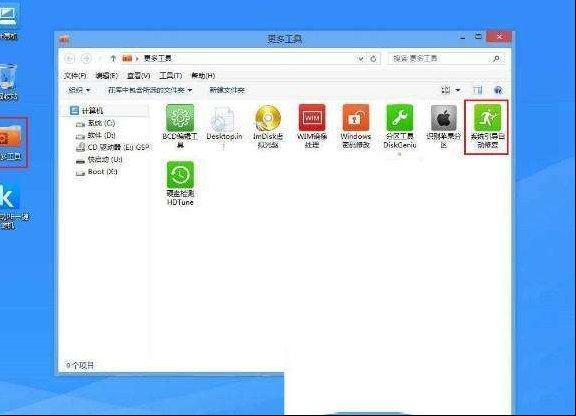Open the view options dropdown arrow
This screenshot has height=416, width=576.
pyautogui.click(x=458, y=90)
